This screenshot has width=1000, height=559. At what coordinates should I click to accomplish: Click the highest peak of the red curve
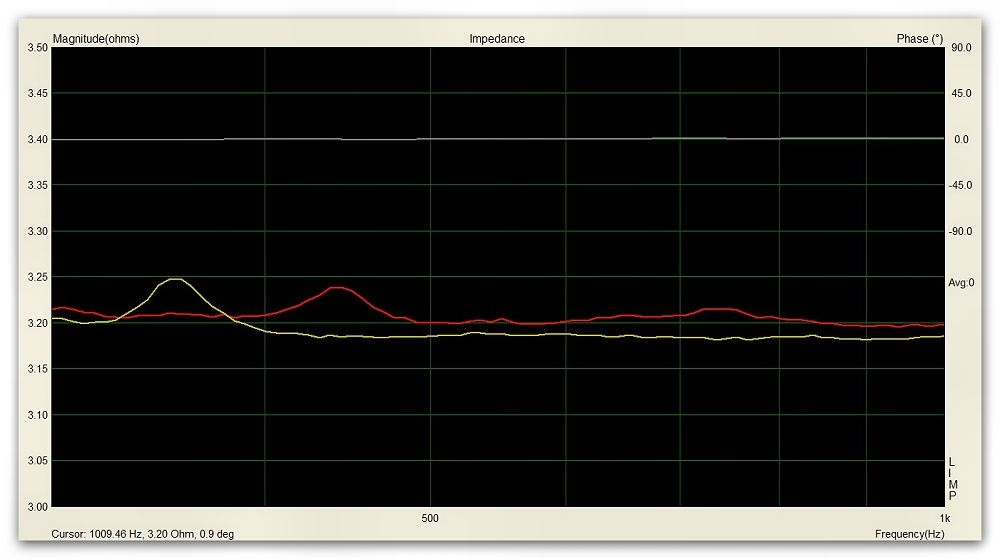coord(338,288)
